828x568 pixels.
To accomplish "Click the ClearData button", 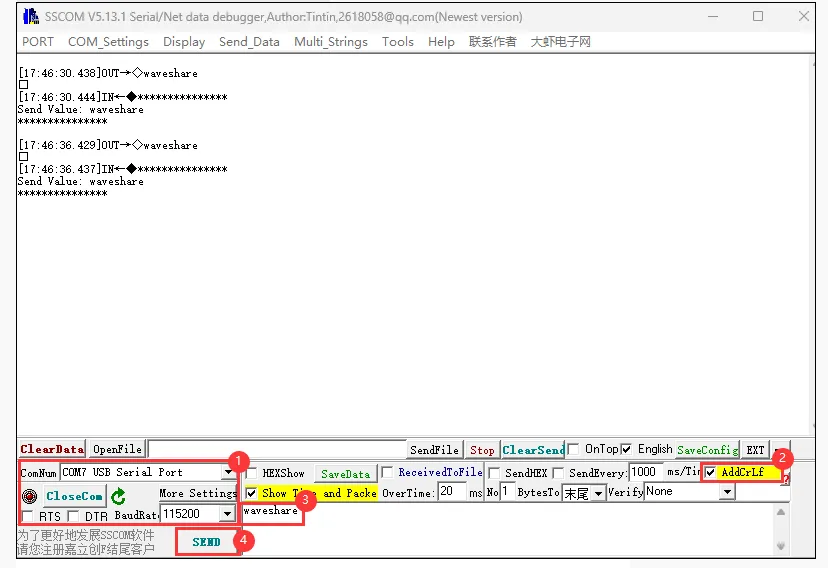I will (51, 450).
